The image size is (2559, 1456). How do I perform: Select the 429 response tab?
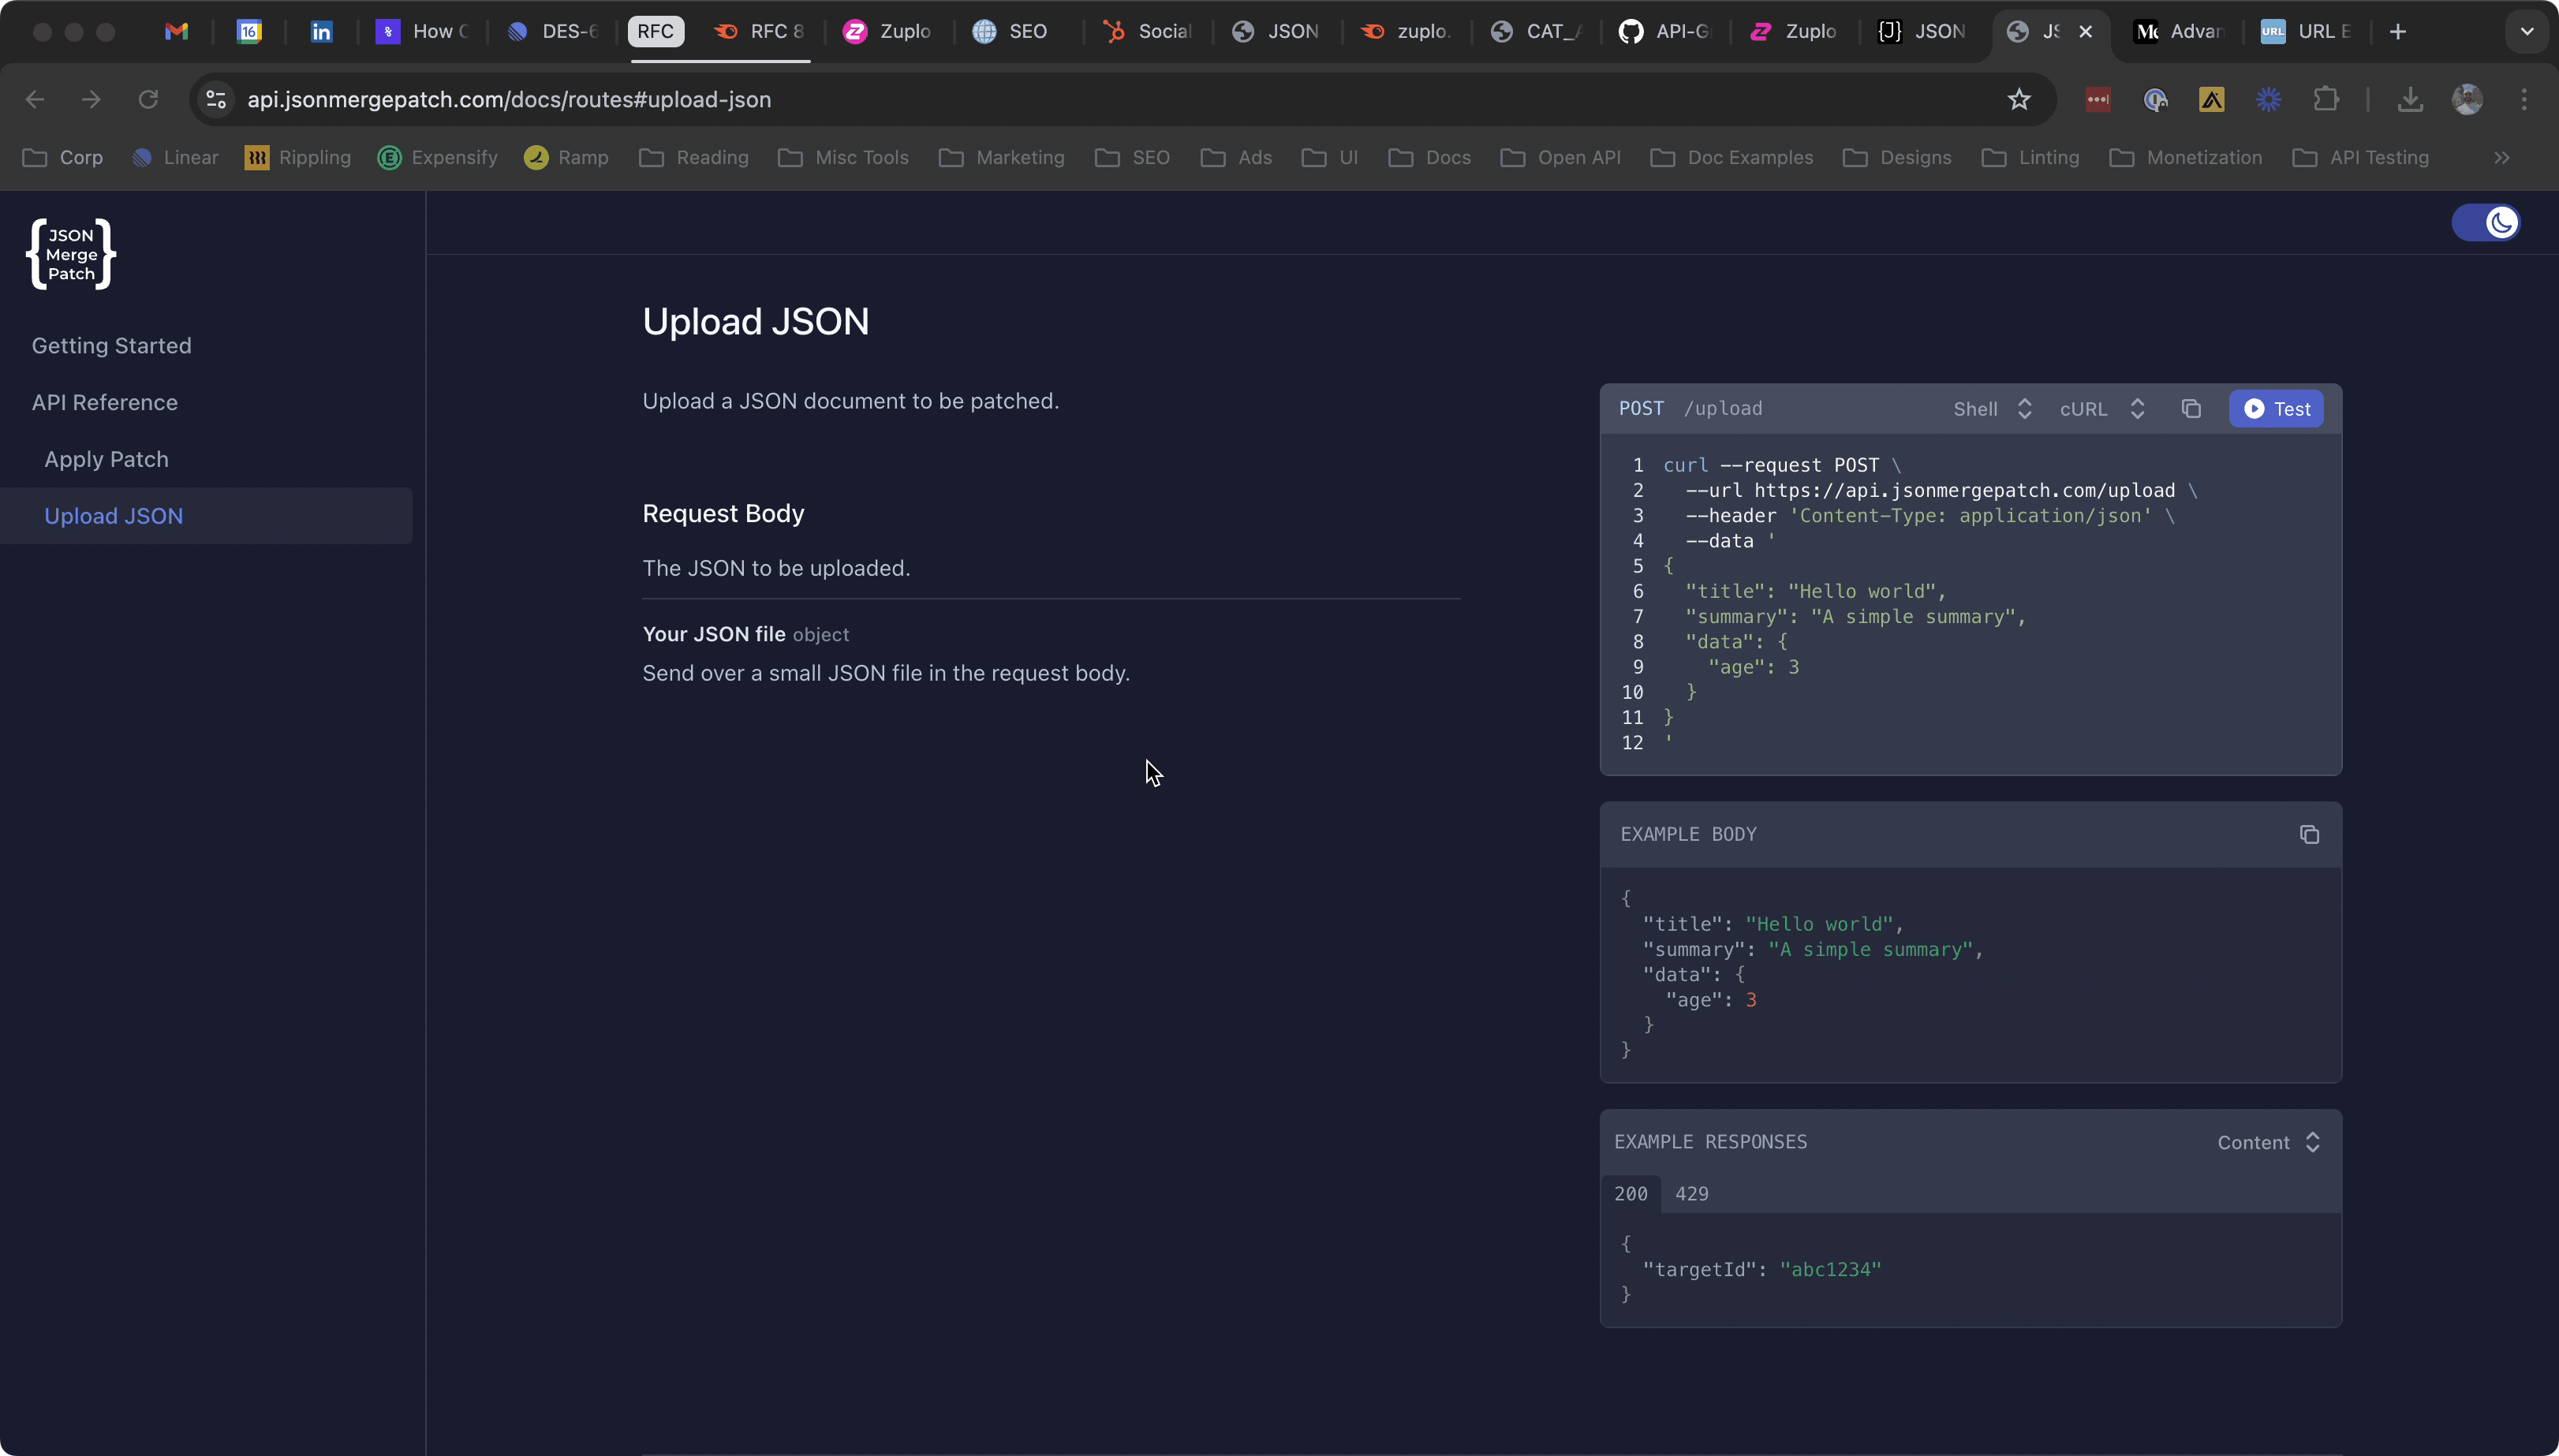(1692, 1193)
